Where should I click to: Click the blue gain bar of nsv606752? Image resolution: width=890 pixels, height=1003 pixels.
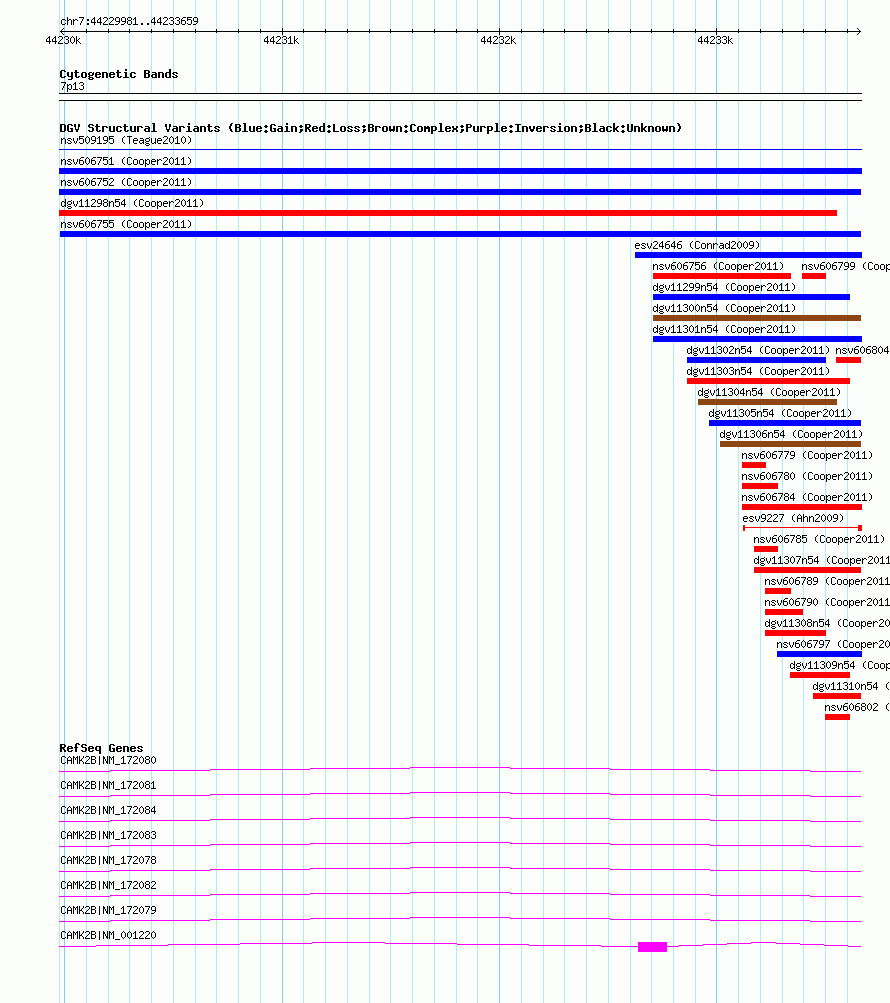coord(460,192)
